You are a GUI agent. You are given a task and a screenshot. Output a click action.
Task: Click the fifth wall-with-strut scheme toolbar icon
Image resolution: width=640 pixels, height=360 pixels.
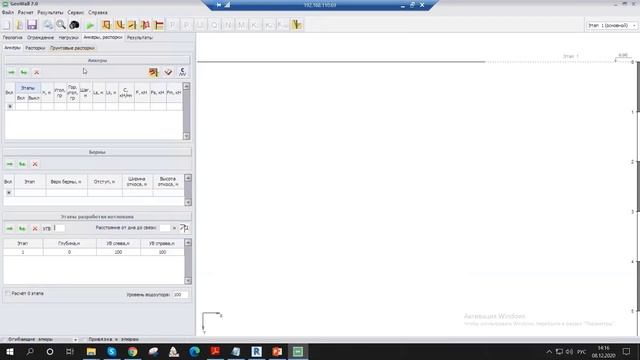(159, 25)
